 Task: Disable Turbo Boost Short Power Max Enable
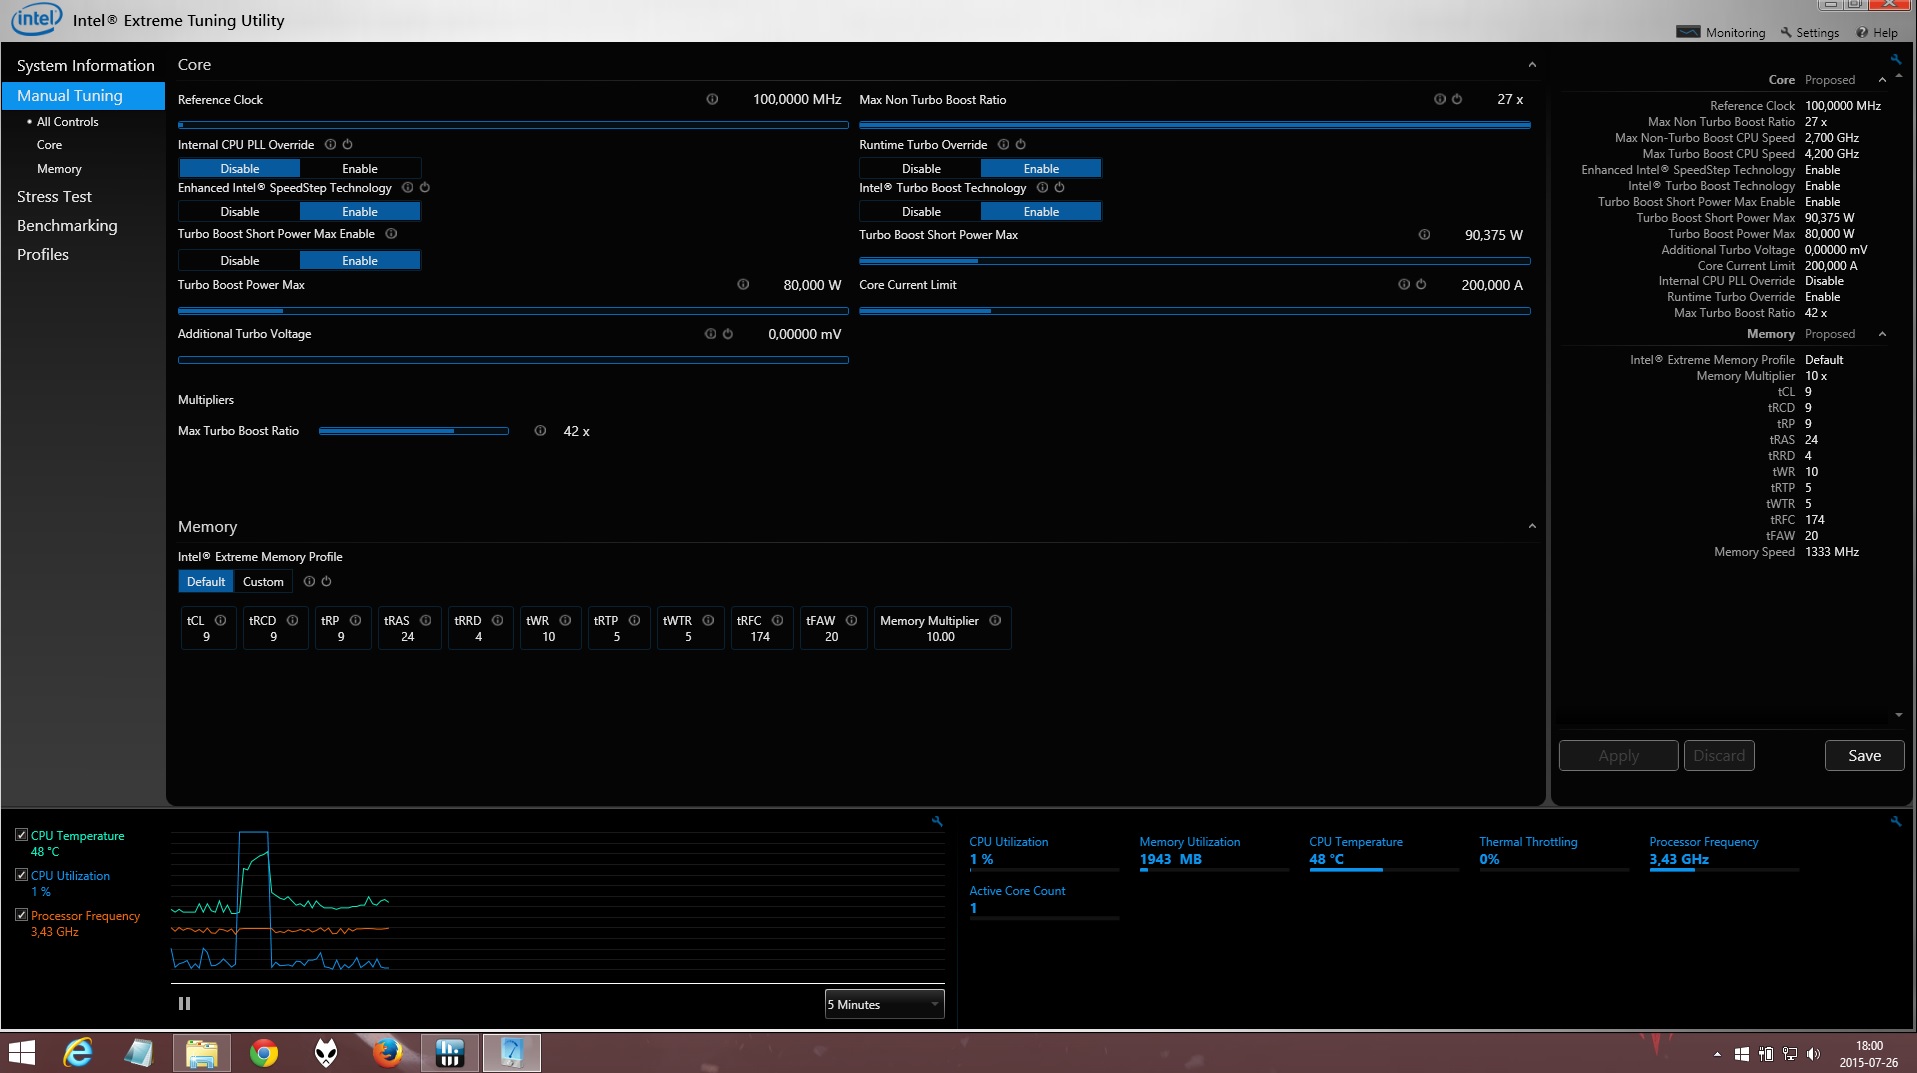[239, 260]
